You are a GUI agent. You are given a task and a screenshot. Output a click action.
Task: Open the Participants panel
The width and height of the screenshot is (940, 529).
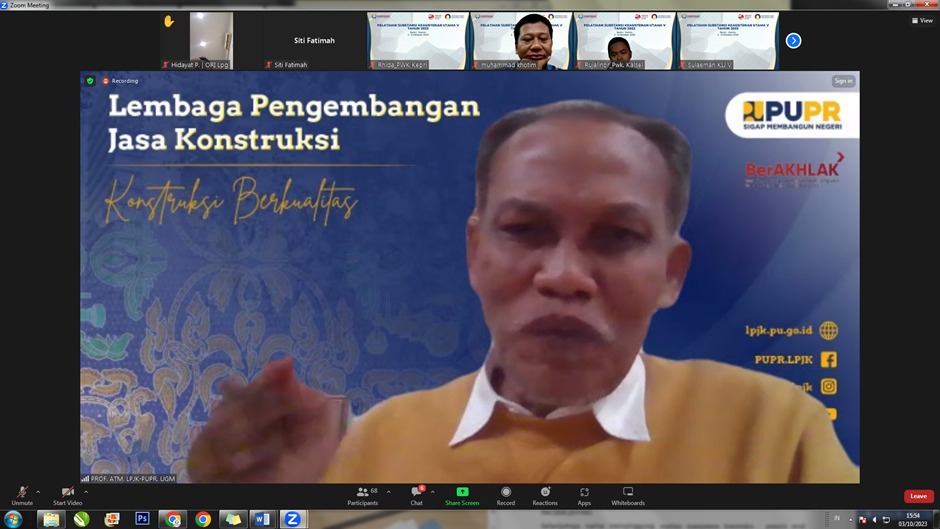[x=362, y=495]
